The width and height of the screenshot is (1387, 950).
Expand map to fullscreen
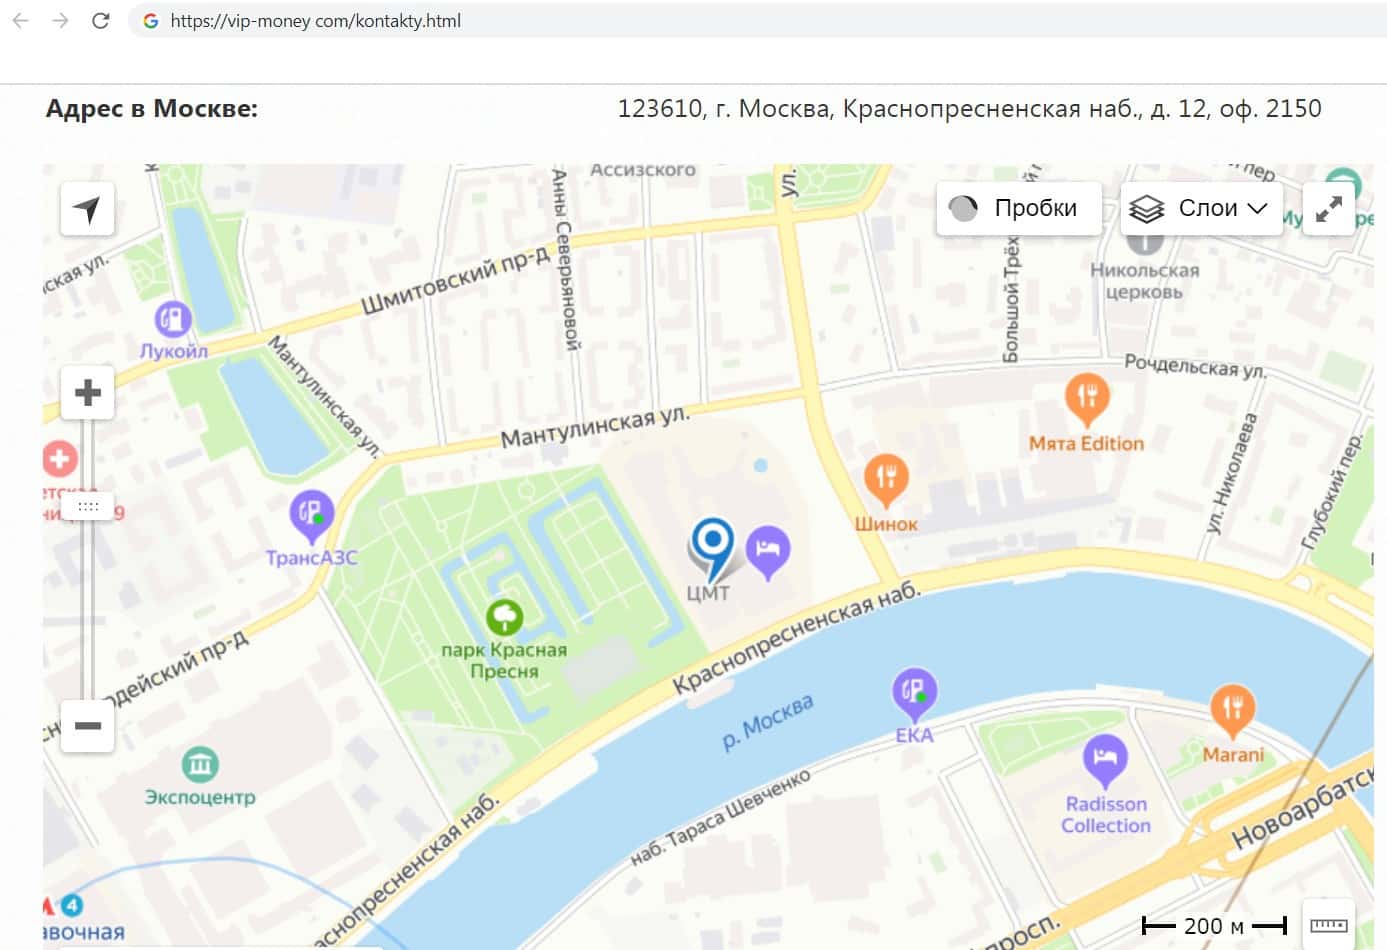click(x=1328, y=209)
